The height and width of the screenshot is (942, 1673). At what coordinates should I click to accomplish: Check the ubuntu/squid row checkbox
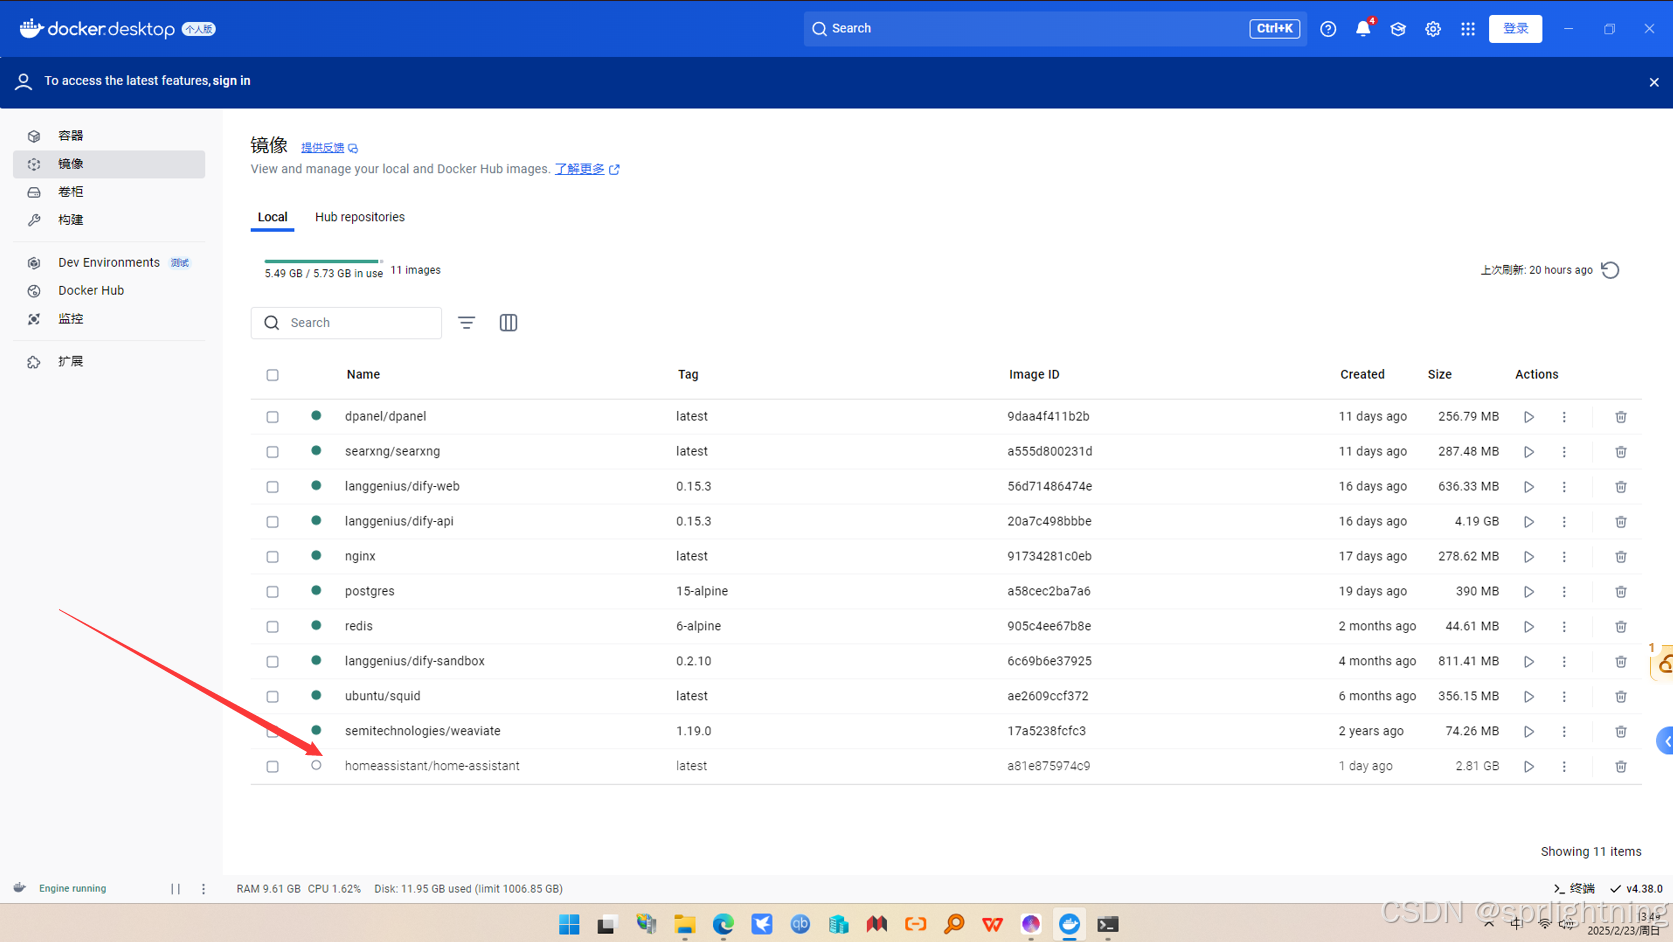272,697
